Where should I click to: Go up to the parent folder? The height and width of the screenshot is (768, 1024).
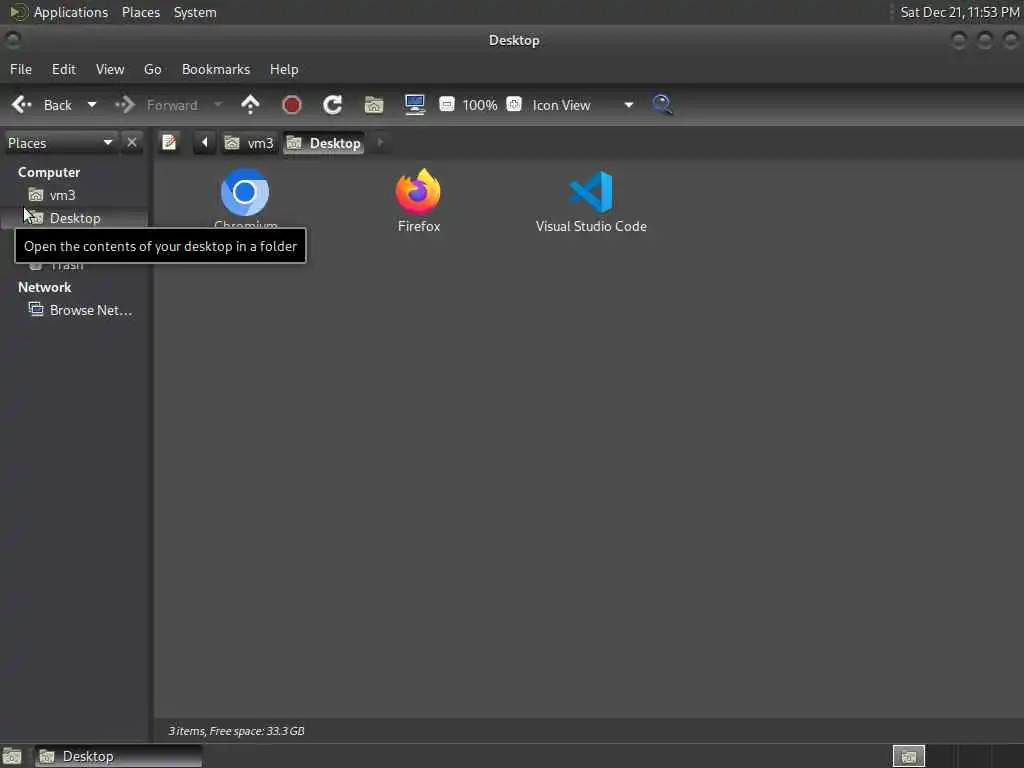pos(250,105)
